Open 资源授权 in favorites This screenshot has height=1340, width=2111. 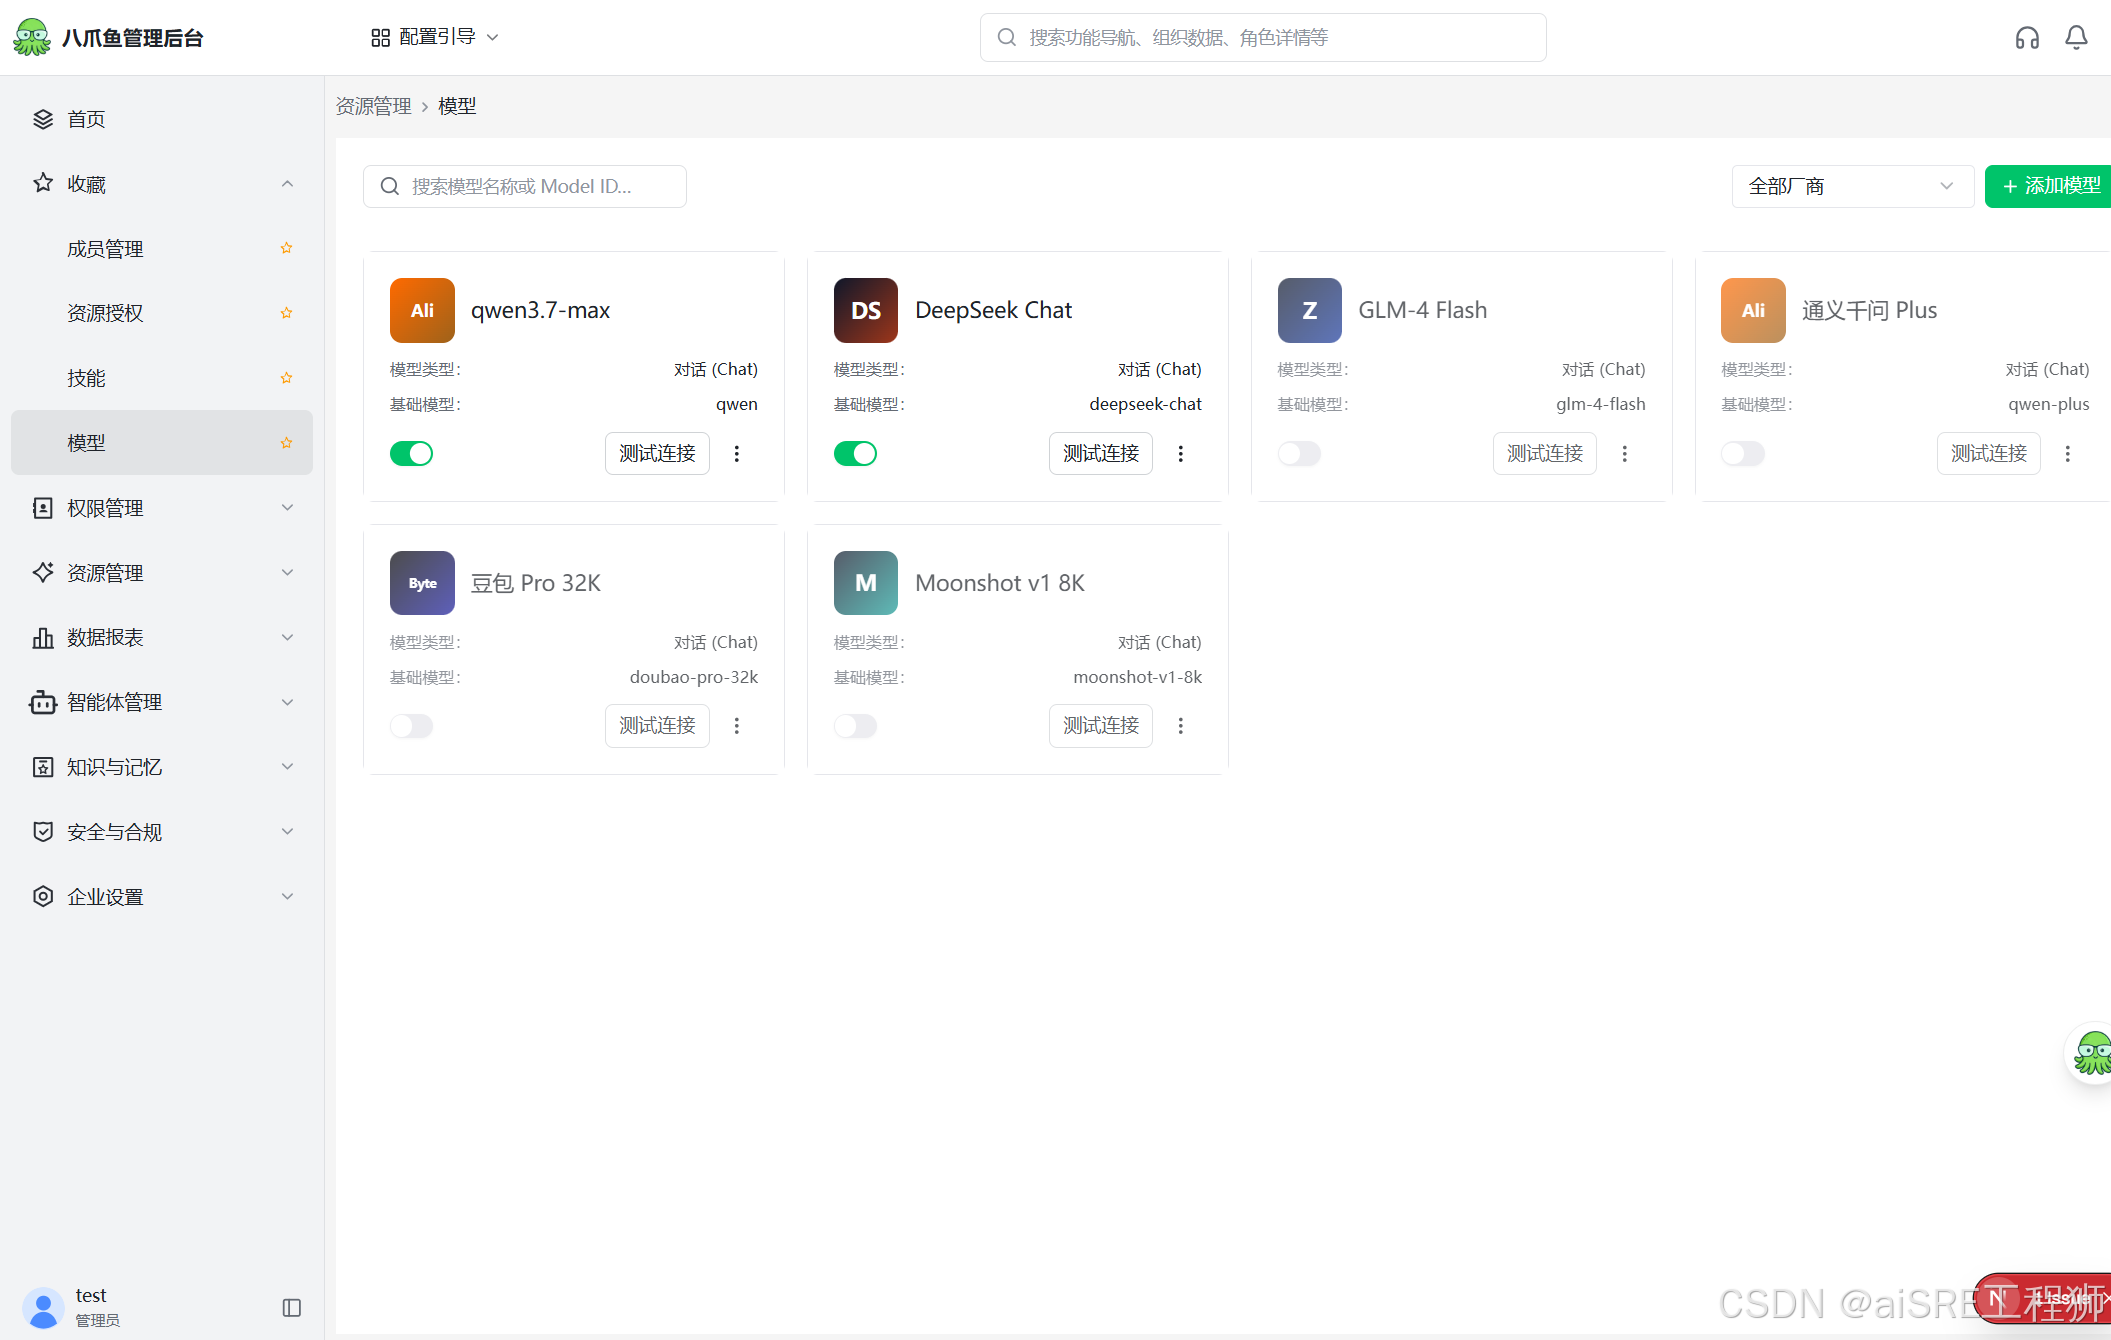pyautogui.click(x=162, y=313)
